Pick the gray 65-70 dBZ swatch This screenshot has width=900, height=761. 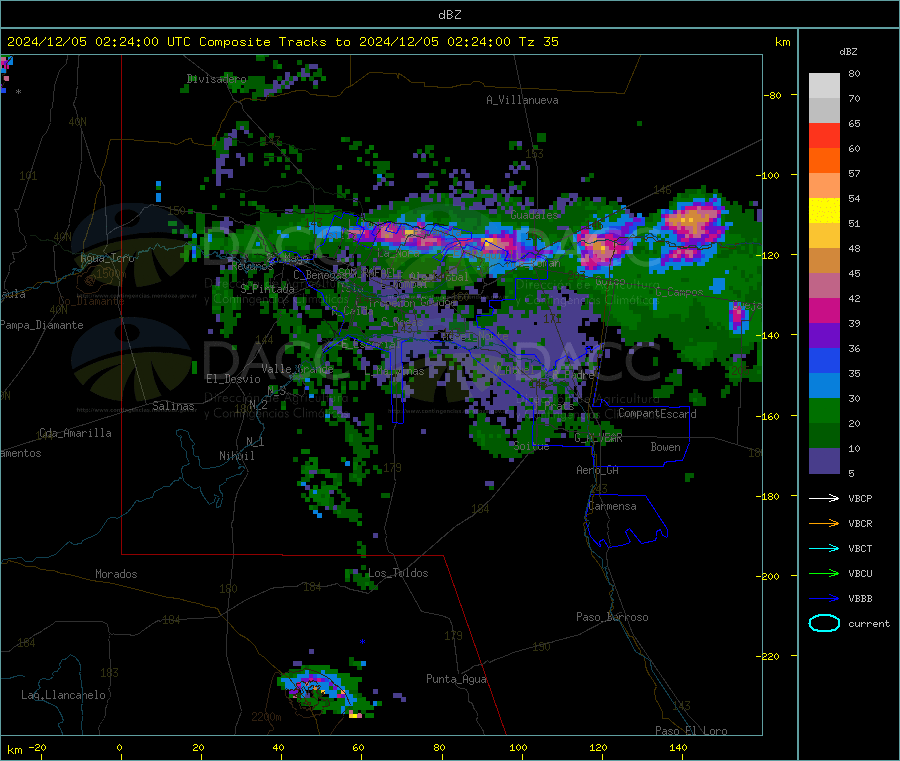point(824,111)
